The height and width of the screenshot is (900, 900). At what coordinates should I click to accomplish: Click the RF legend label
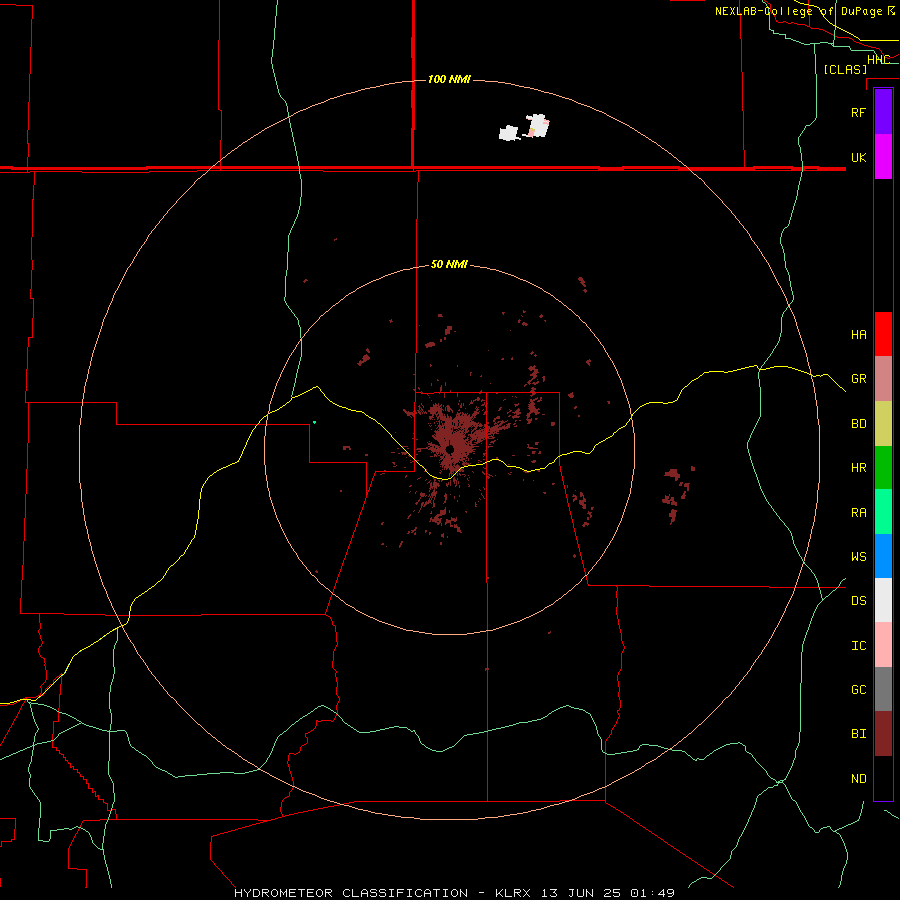858,112
